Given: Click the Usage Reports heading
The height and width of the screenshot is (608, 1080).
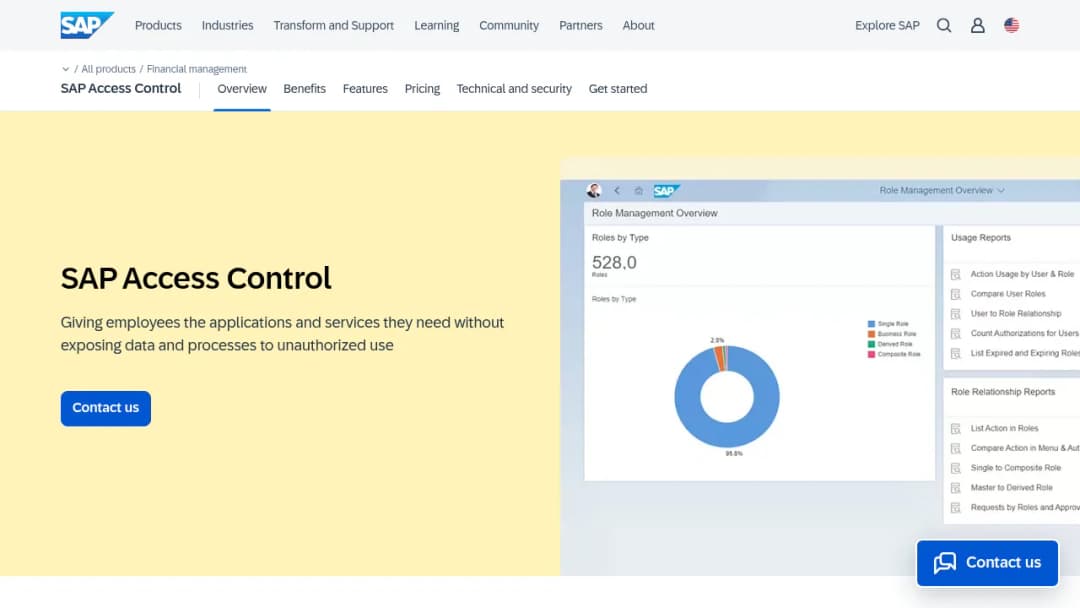Looking at the screenshot, I should click(x=981, y=238).
